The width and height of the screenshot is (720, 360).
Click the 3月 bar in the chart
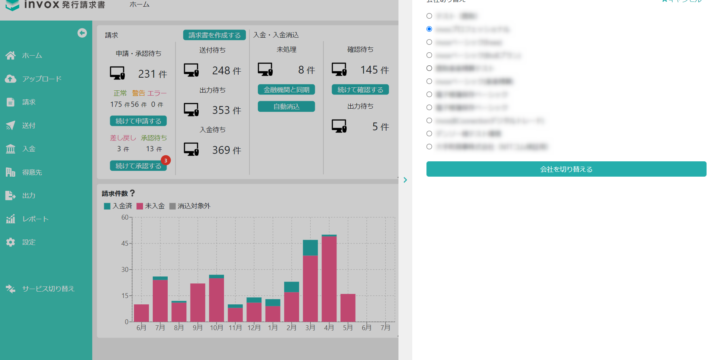310,281
